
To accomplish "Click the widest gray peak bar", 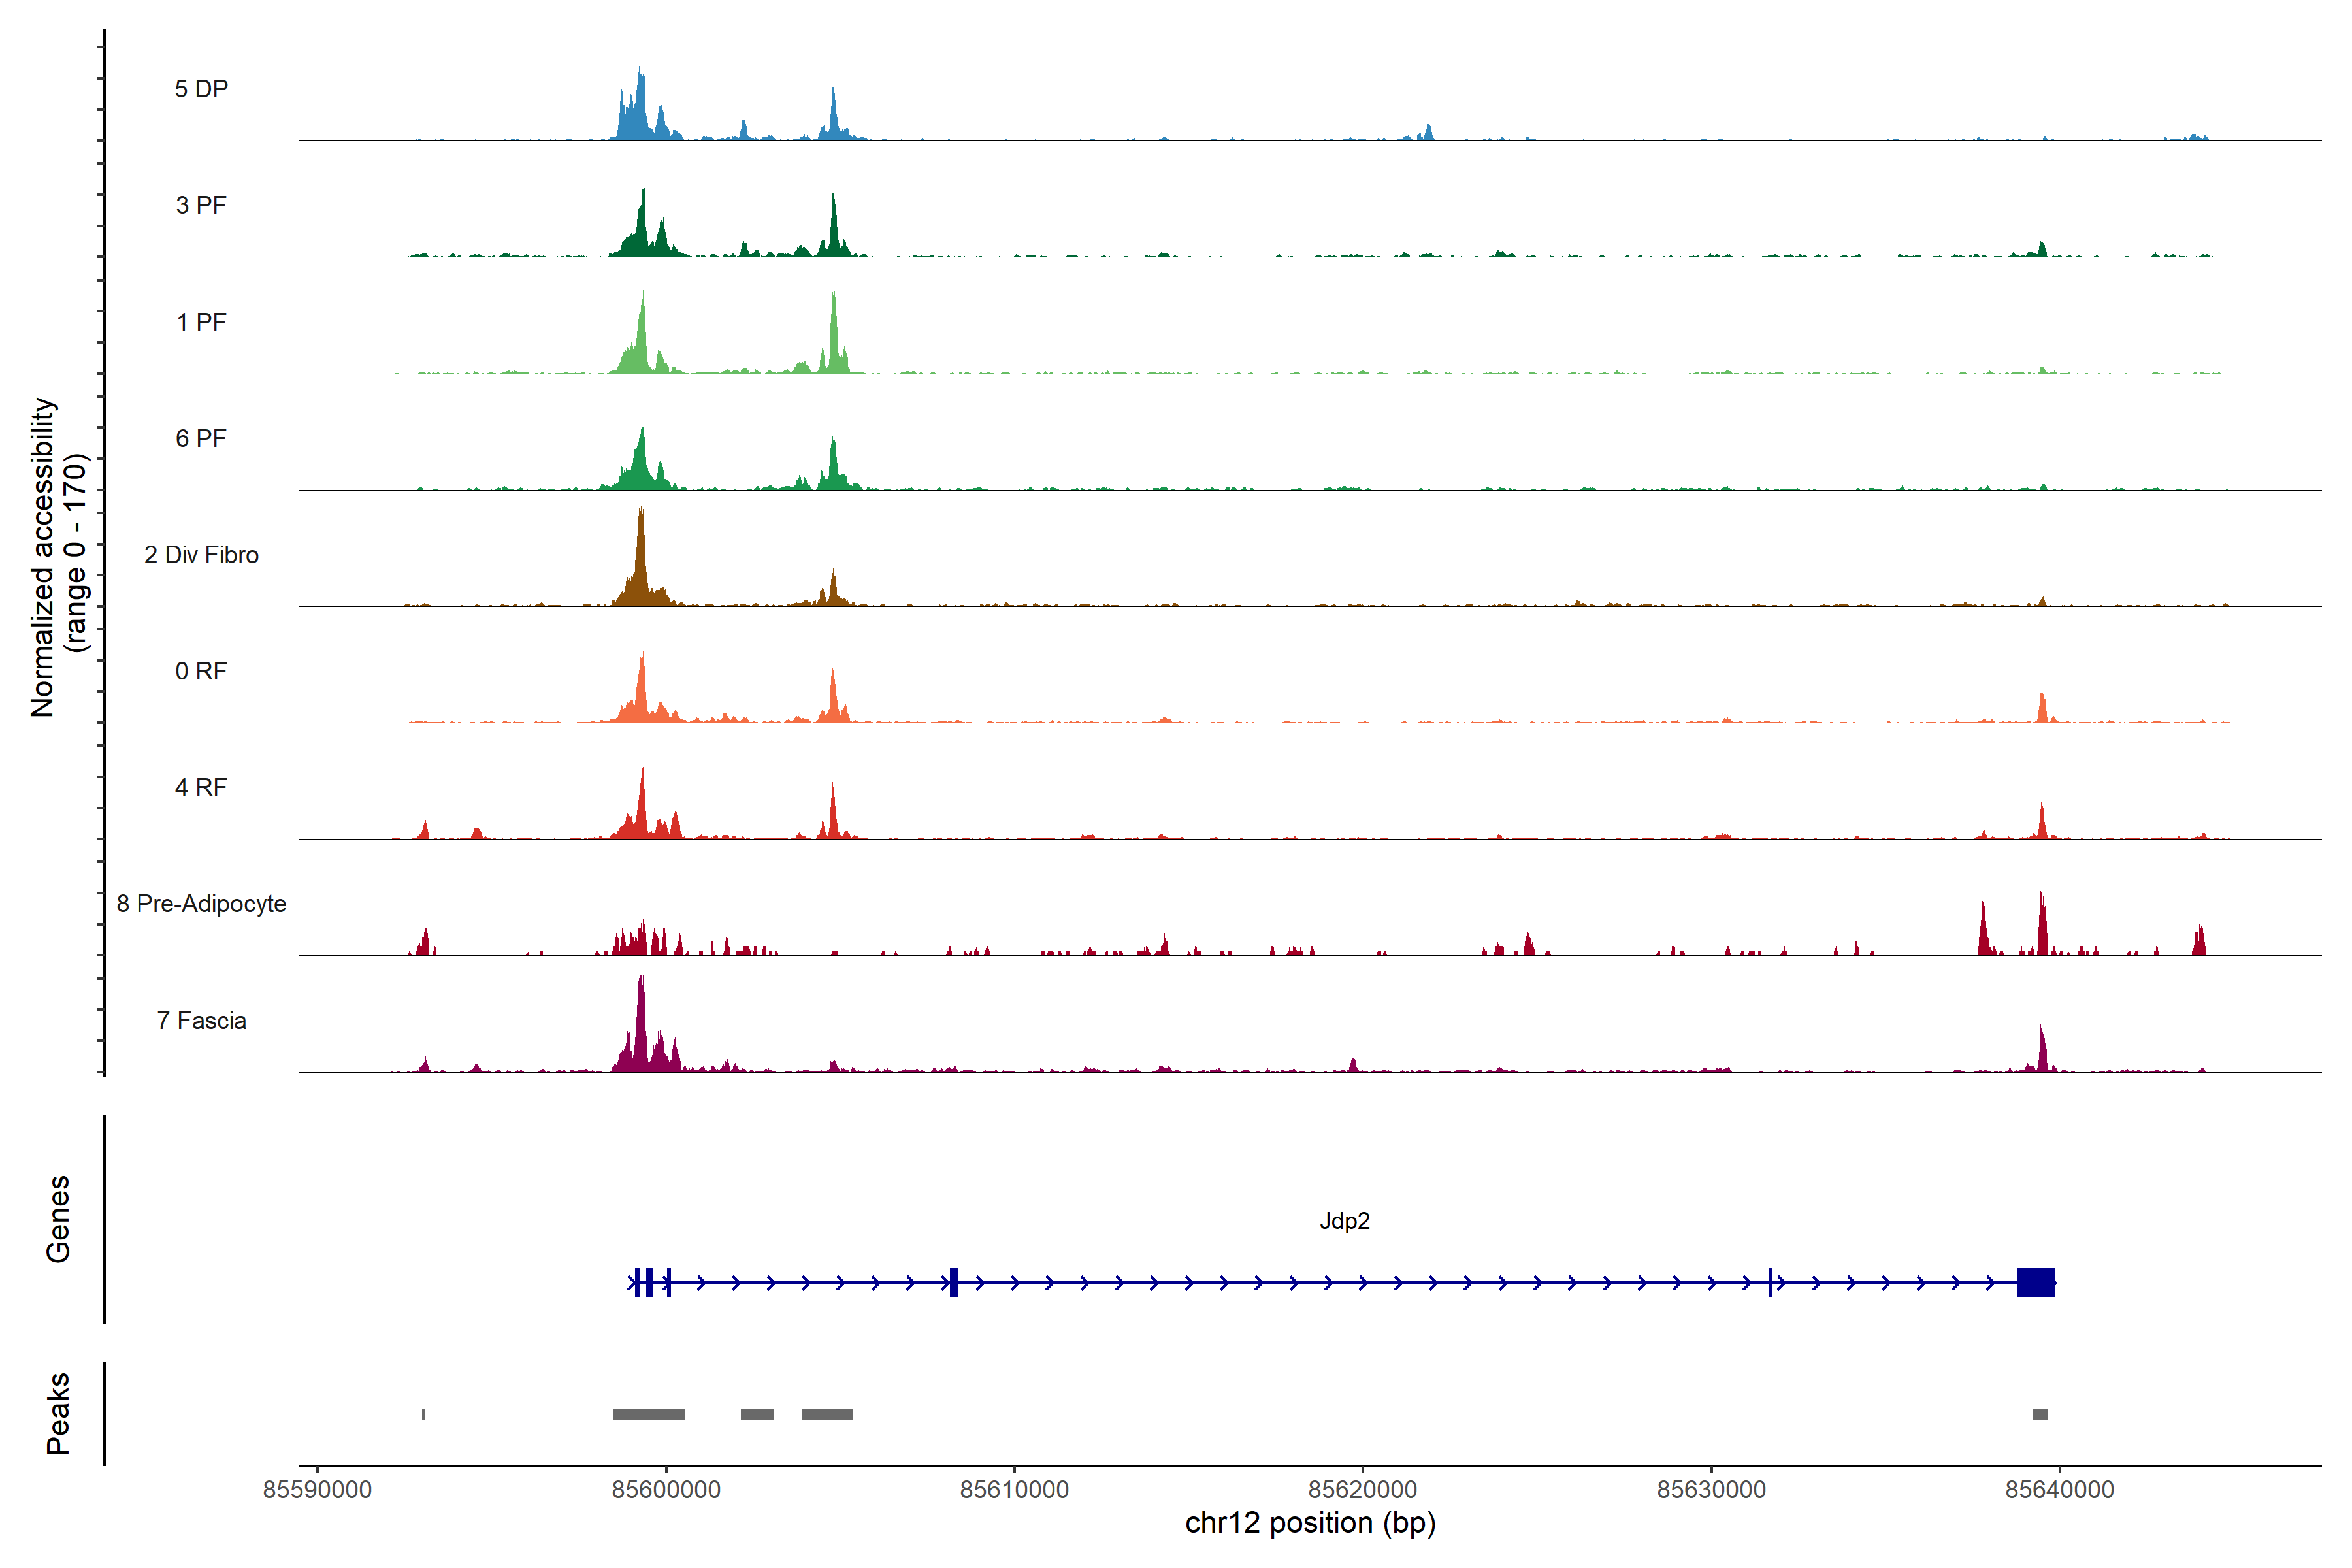I will pyautogui.click(x=648, y=1414).
